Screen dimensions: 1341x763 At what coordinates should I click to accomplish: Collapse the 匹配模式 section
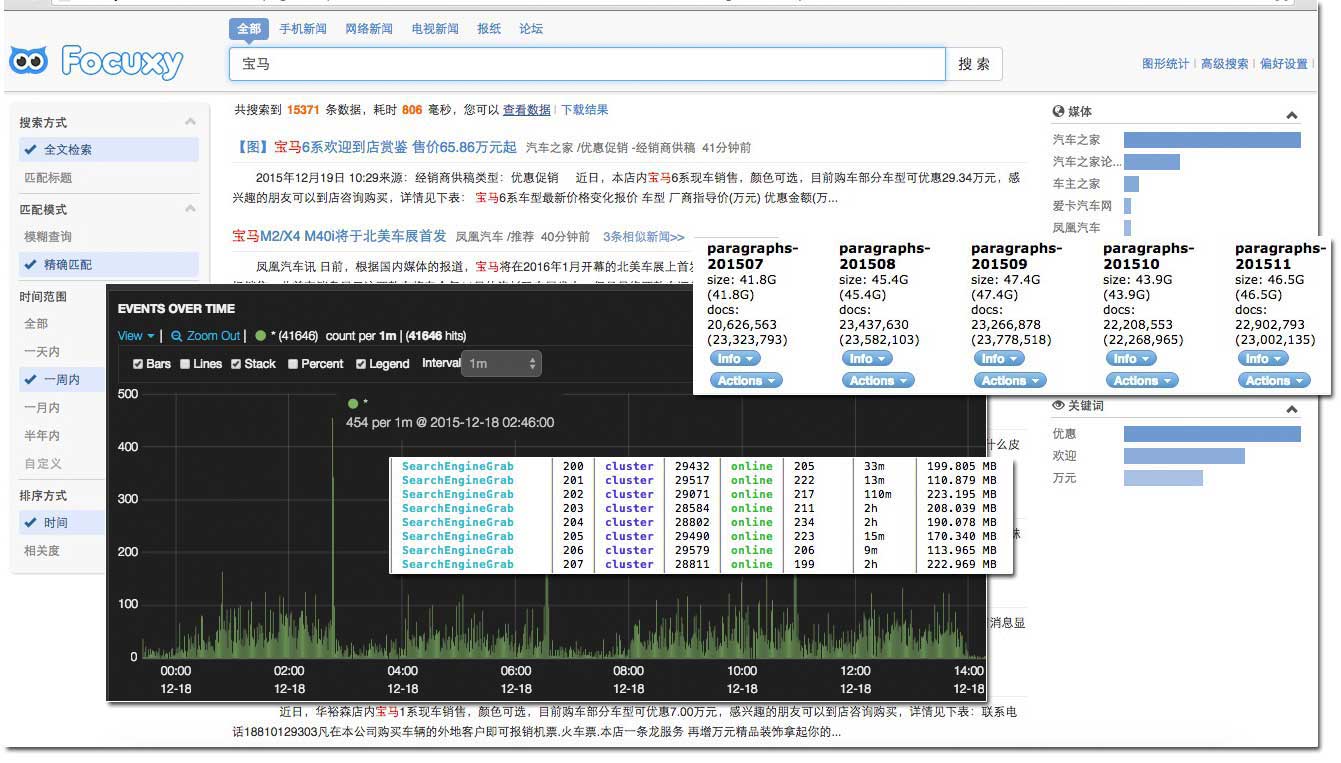click(190, 209)
